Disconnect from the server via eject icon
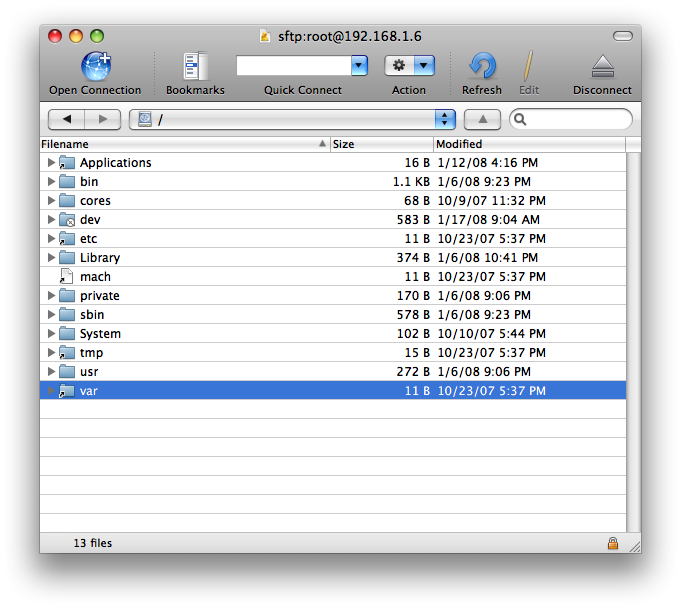This screenshot has width=681, height=608. click(x=603, y=66)
